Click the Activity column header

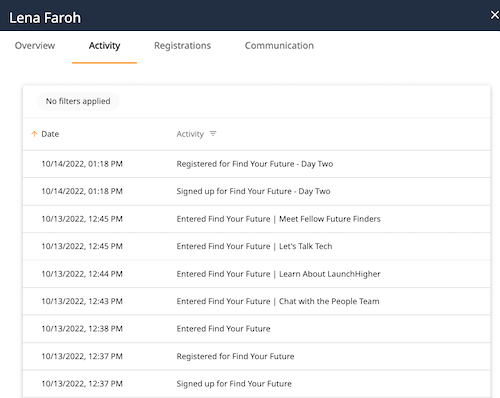tap(190, 134)
